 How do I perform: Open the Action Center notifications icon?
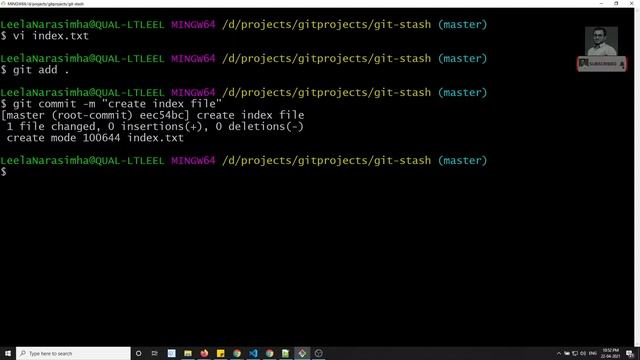[630, 353]
